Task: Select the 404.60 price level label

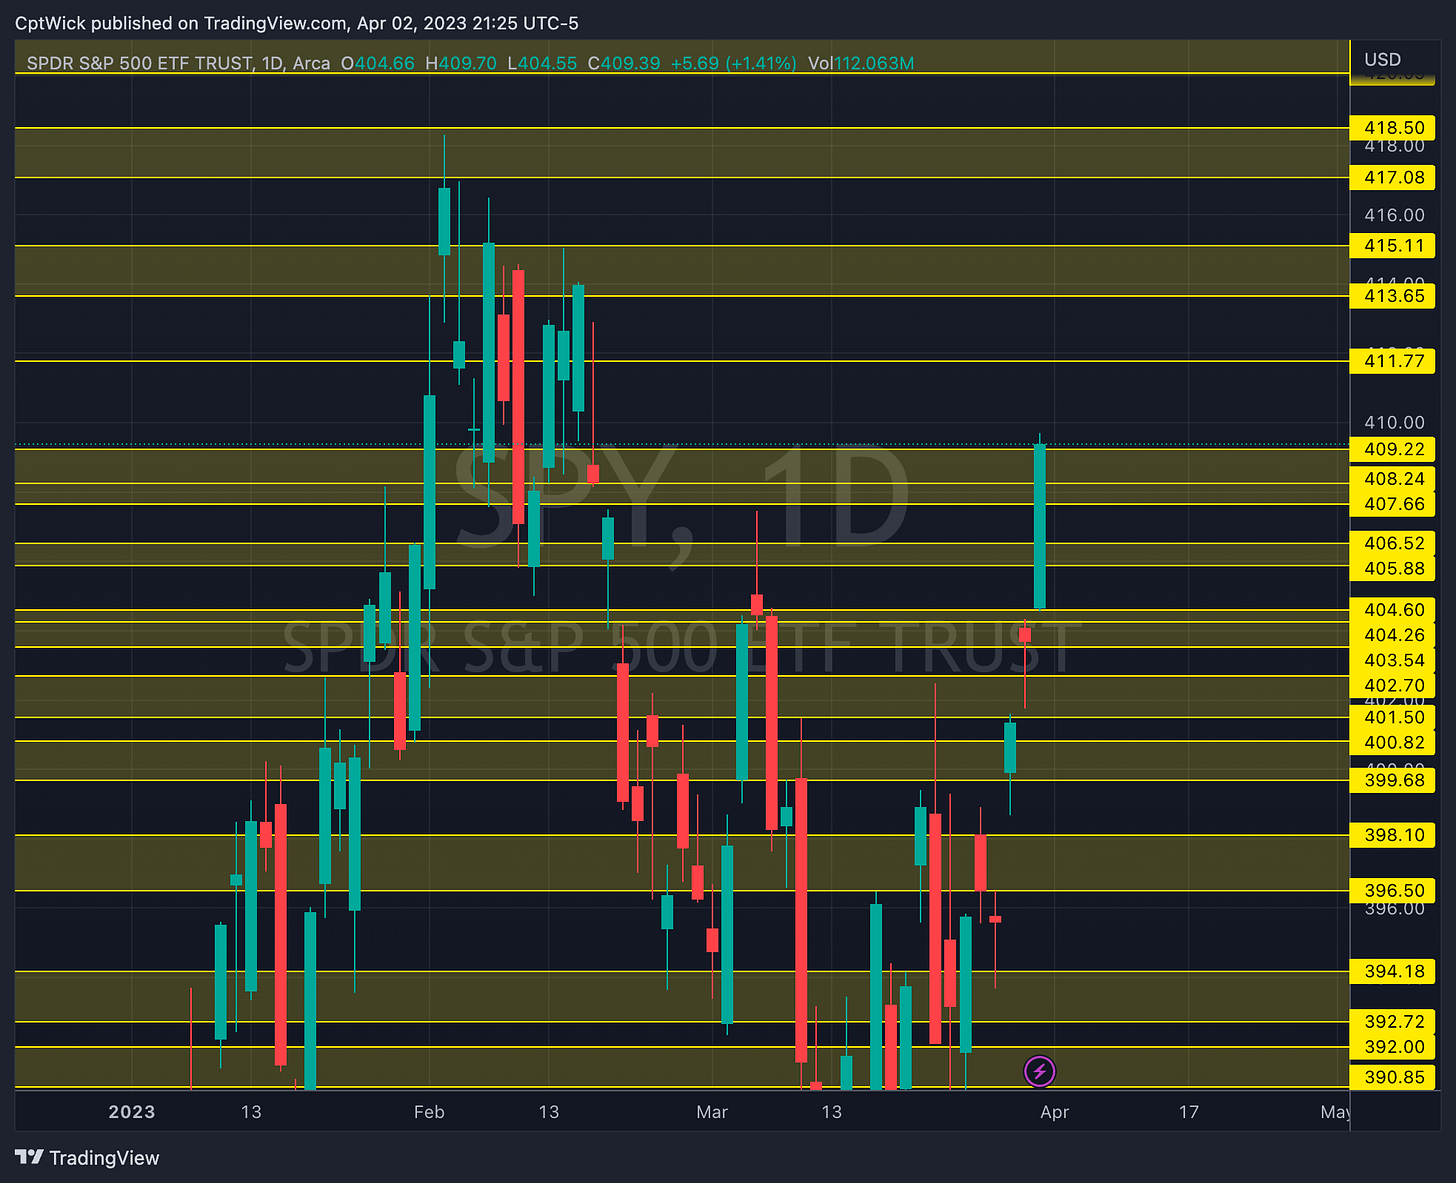Action: point(1393,610)
